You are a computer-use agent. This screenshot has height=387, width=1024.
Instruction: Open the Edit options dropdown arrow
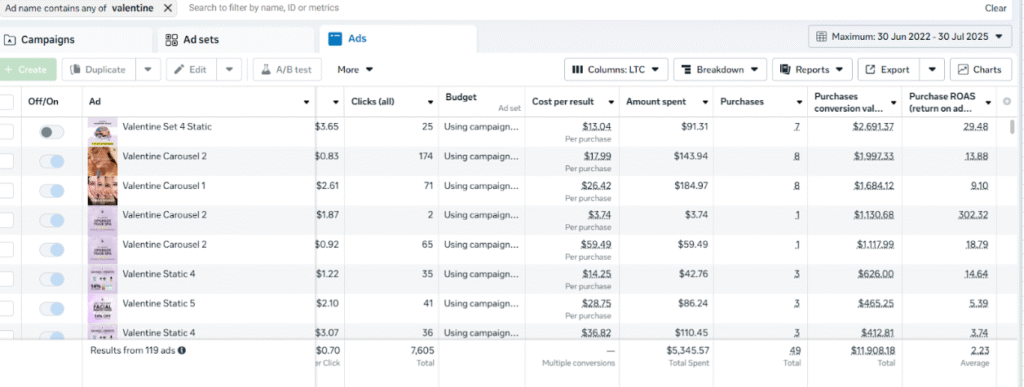229,70
